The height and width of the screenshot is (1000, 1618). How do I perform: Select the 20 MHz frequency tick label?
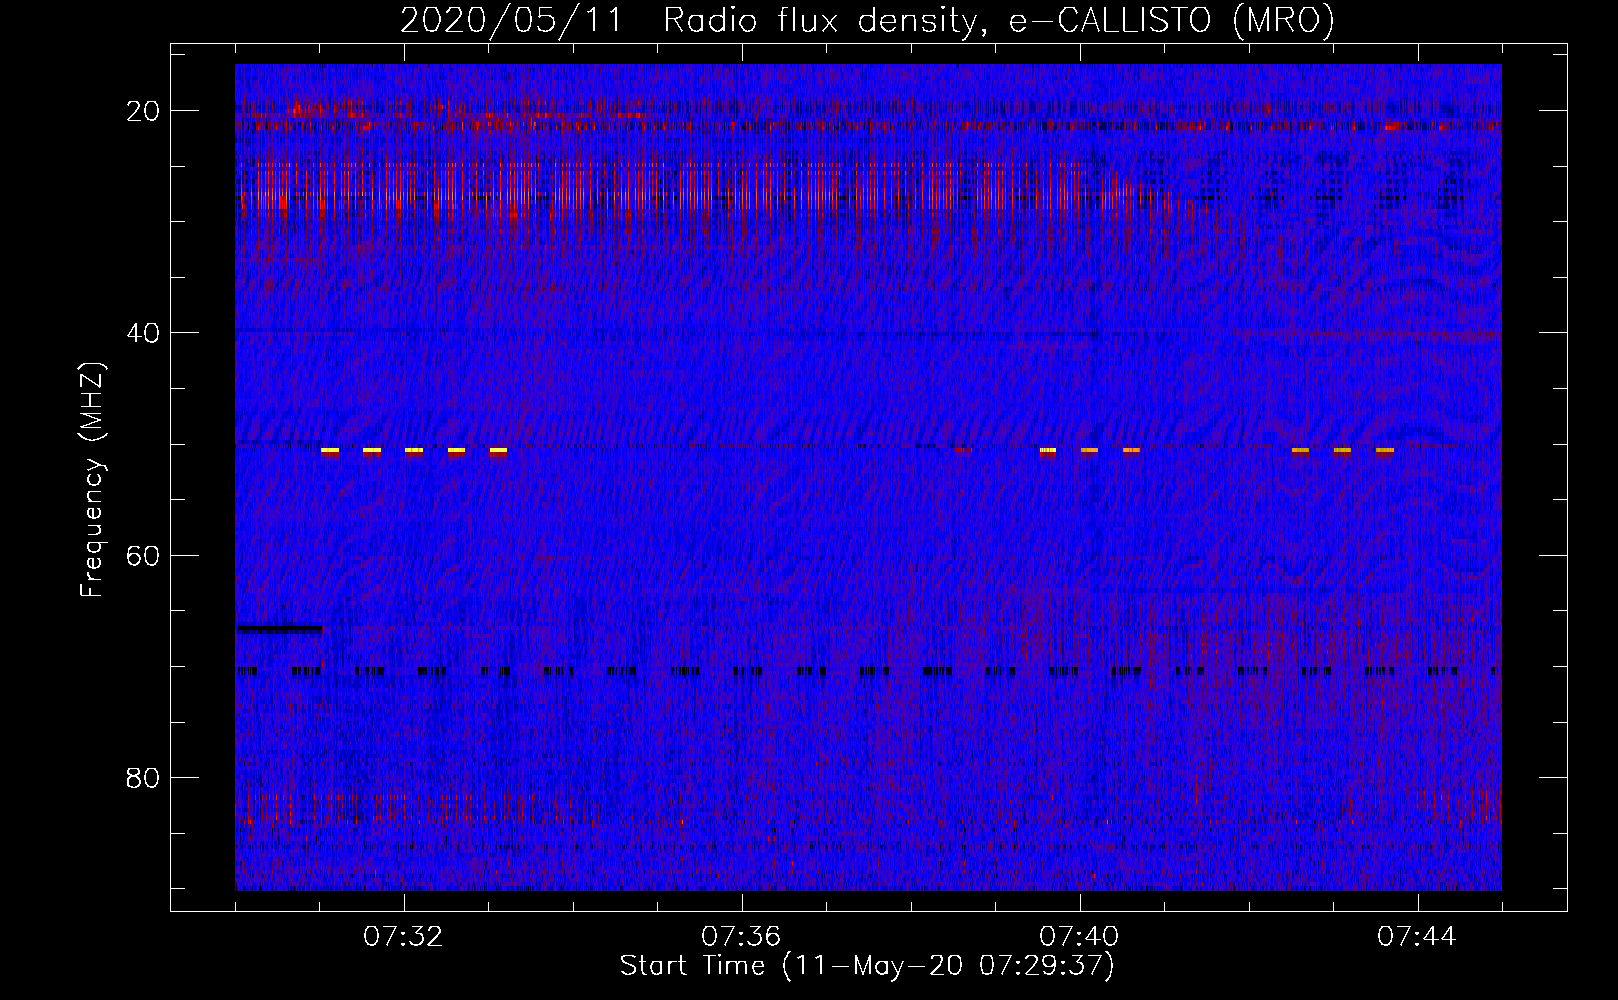143,111
